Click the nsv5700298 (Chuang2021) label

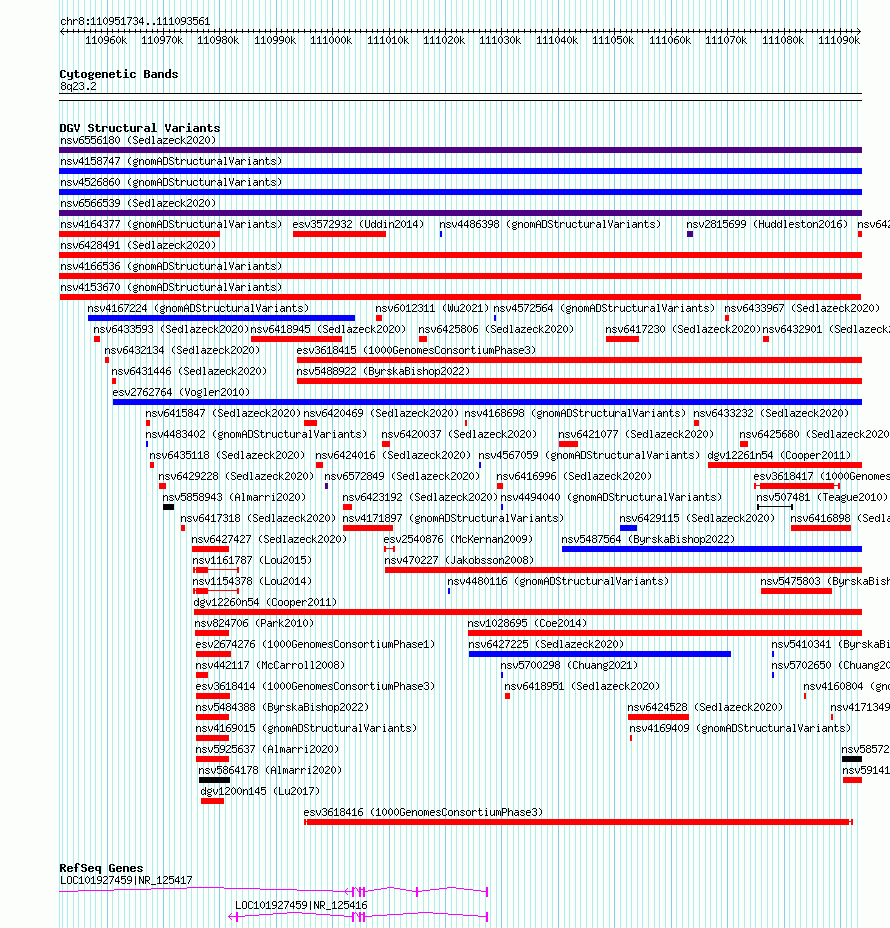click(569, 665)
